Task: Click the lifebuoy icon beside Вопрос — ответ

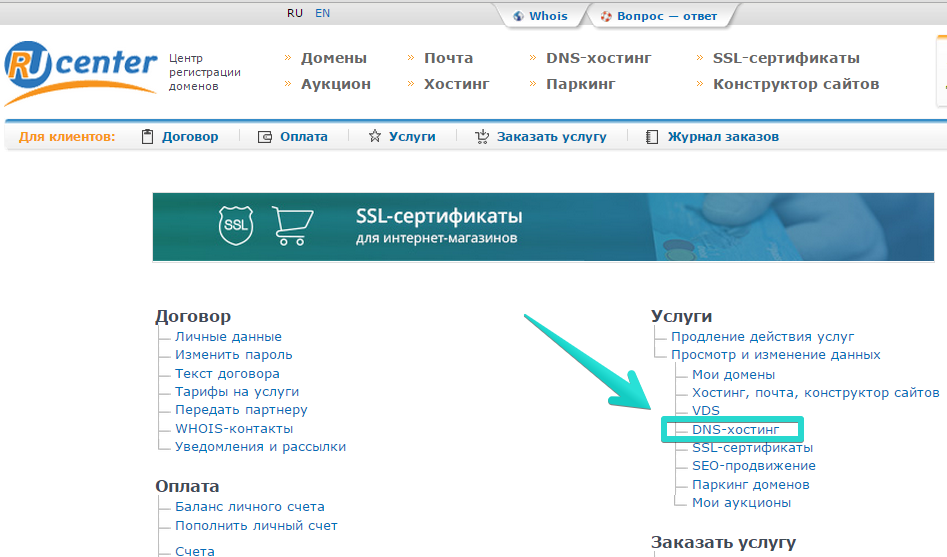Action: coord(606,16)
